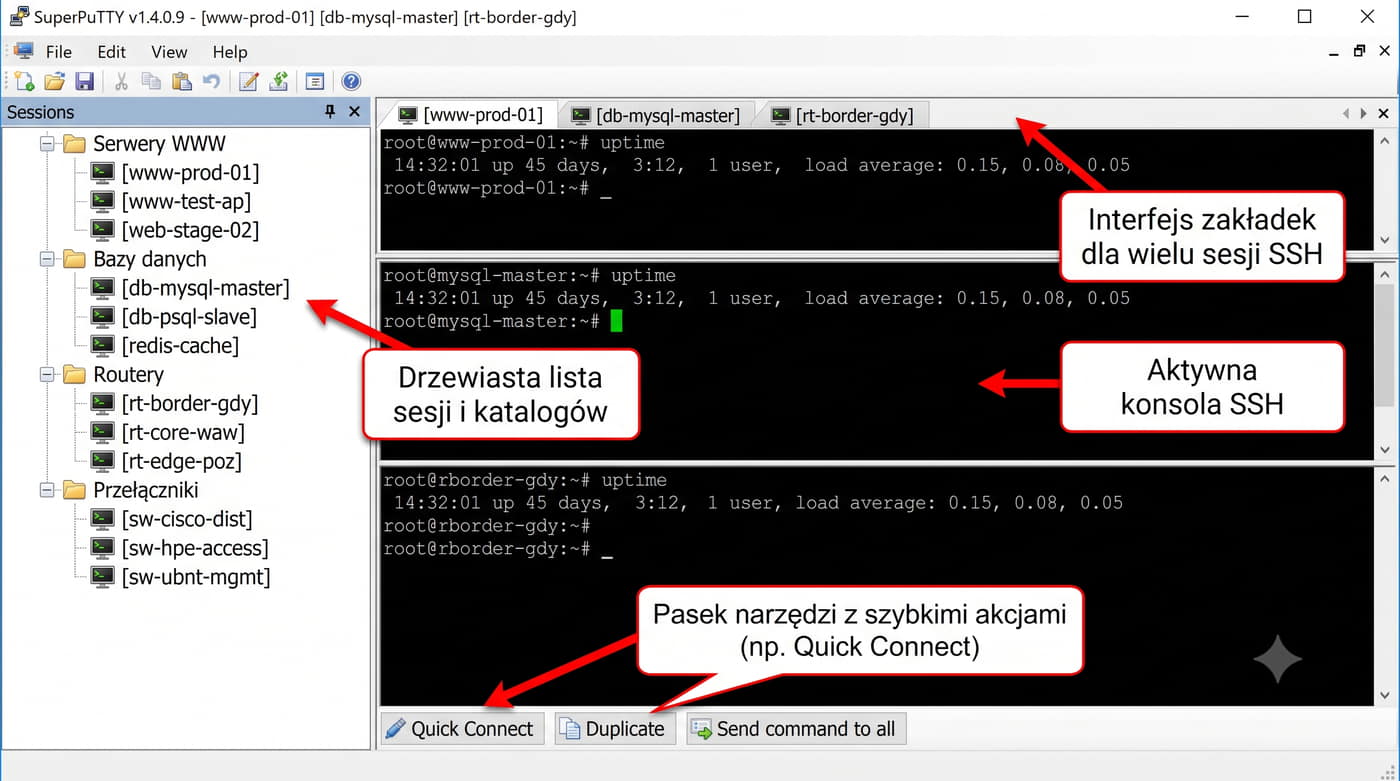Click the Edit pencil toolbar icon
This screenshot has width=1400, height=781.
(249, 82)
